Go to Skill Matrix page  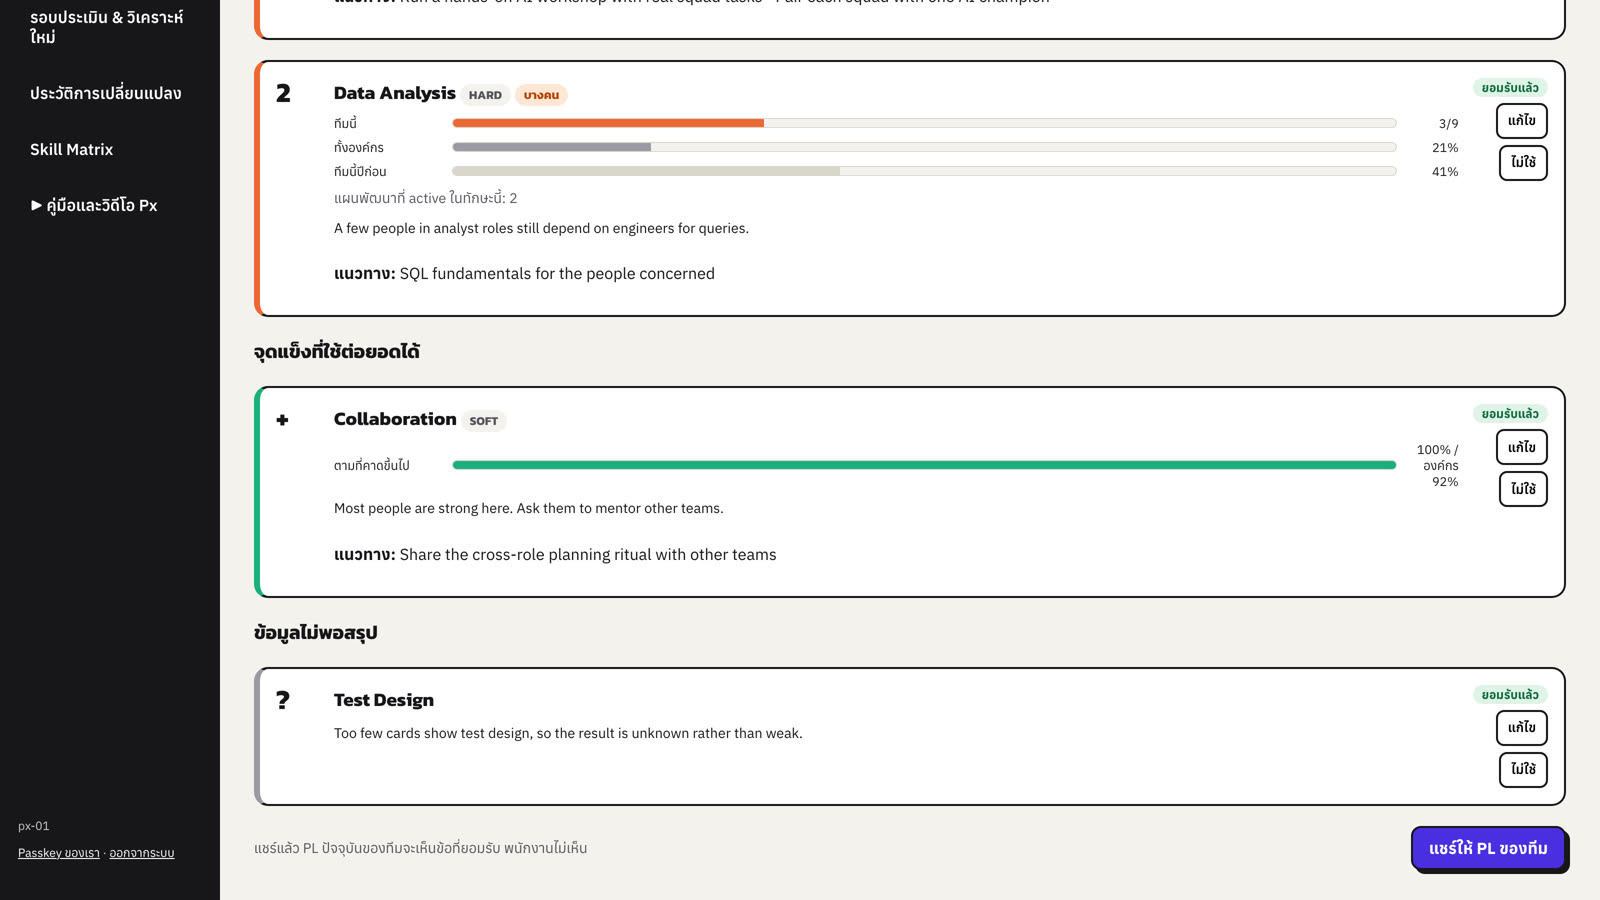coord(71,149)
